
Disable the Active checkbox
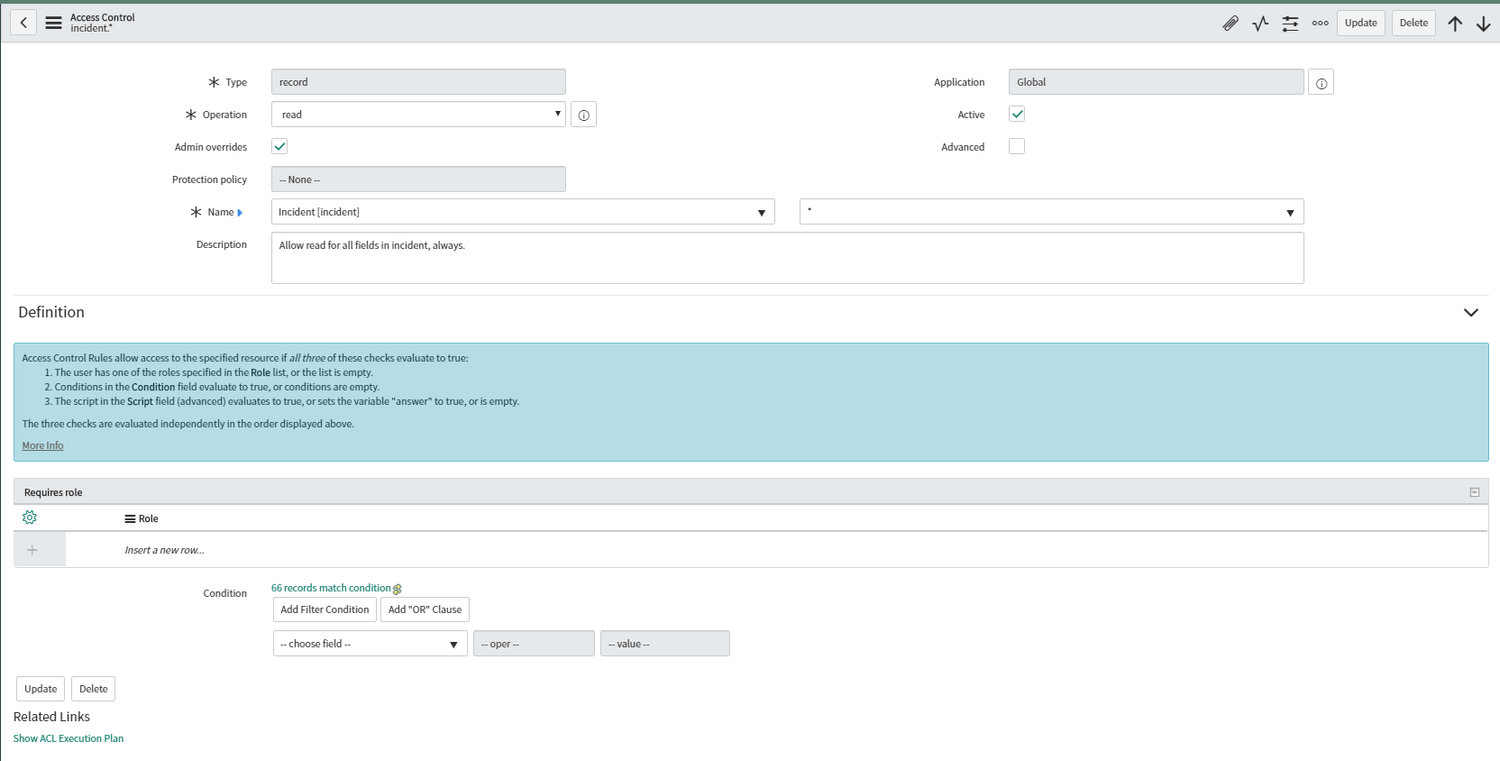coord(1016,114)
